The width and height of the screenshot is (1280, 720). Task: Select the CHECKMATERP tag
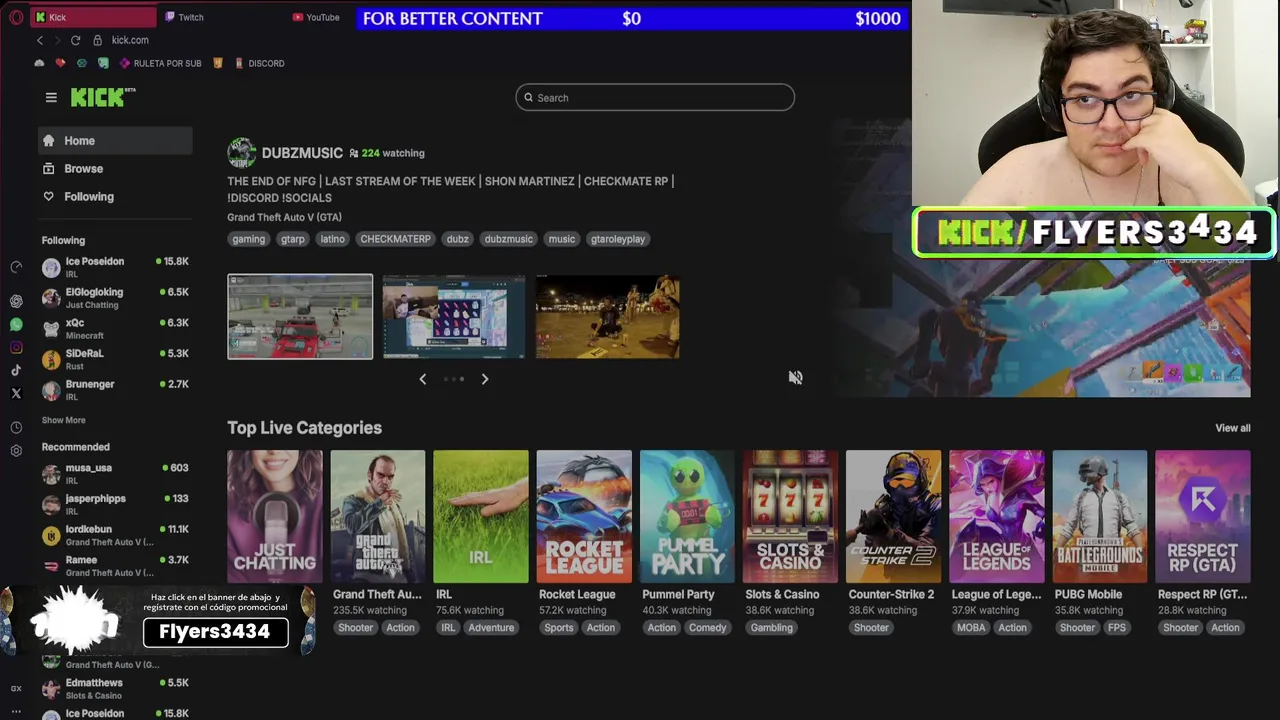[x=395, y=239]
